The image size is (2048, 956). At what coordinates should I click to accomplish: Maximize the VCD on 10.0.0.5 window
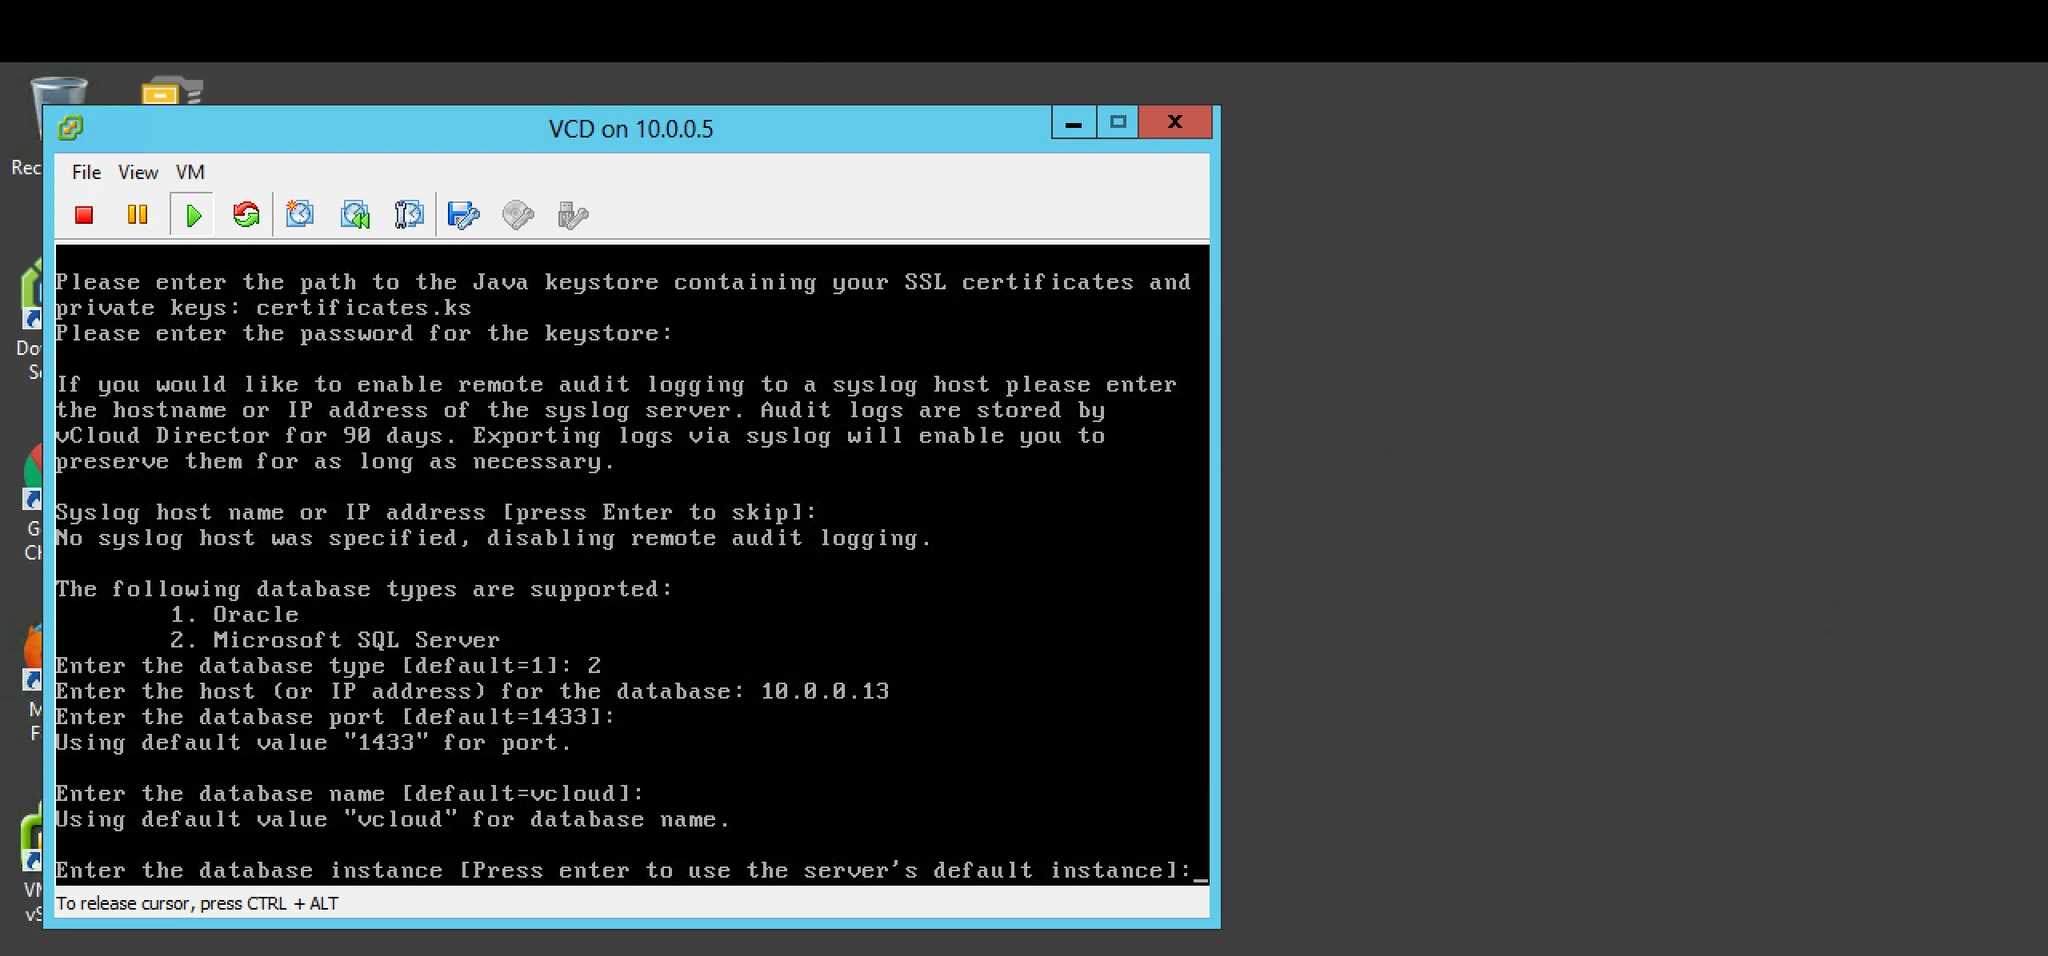[x=1118, y=123]
